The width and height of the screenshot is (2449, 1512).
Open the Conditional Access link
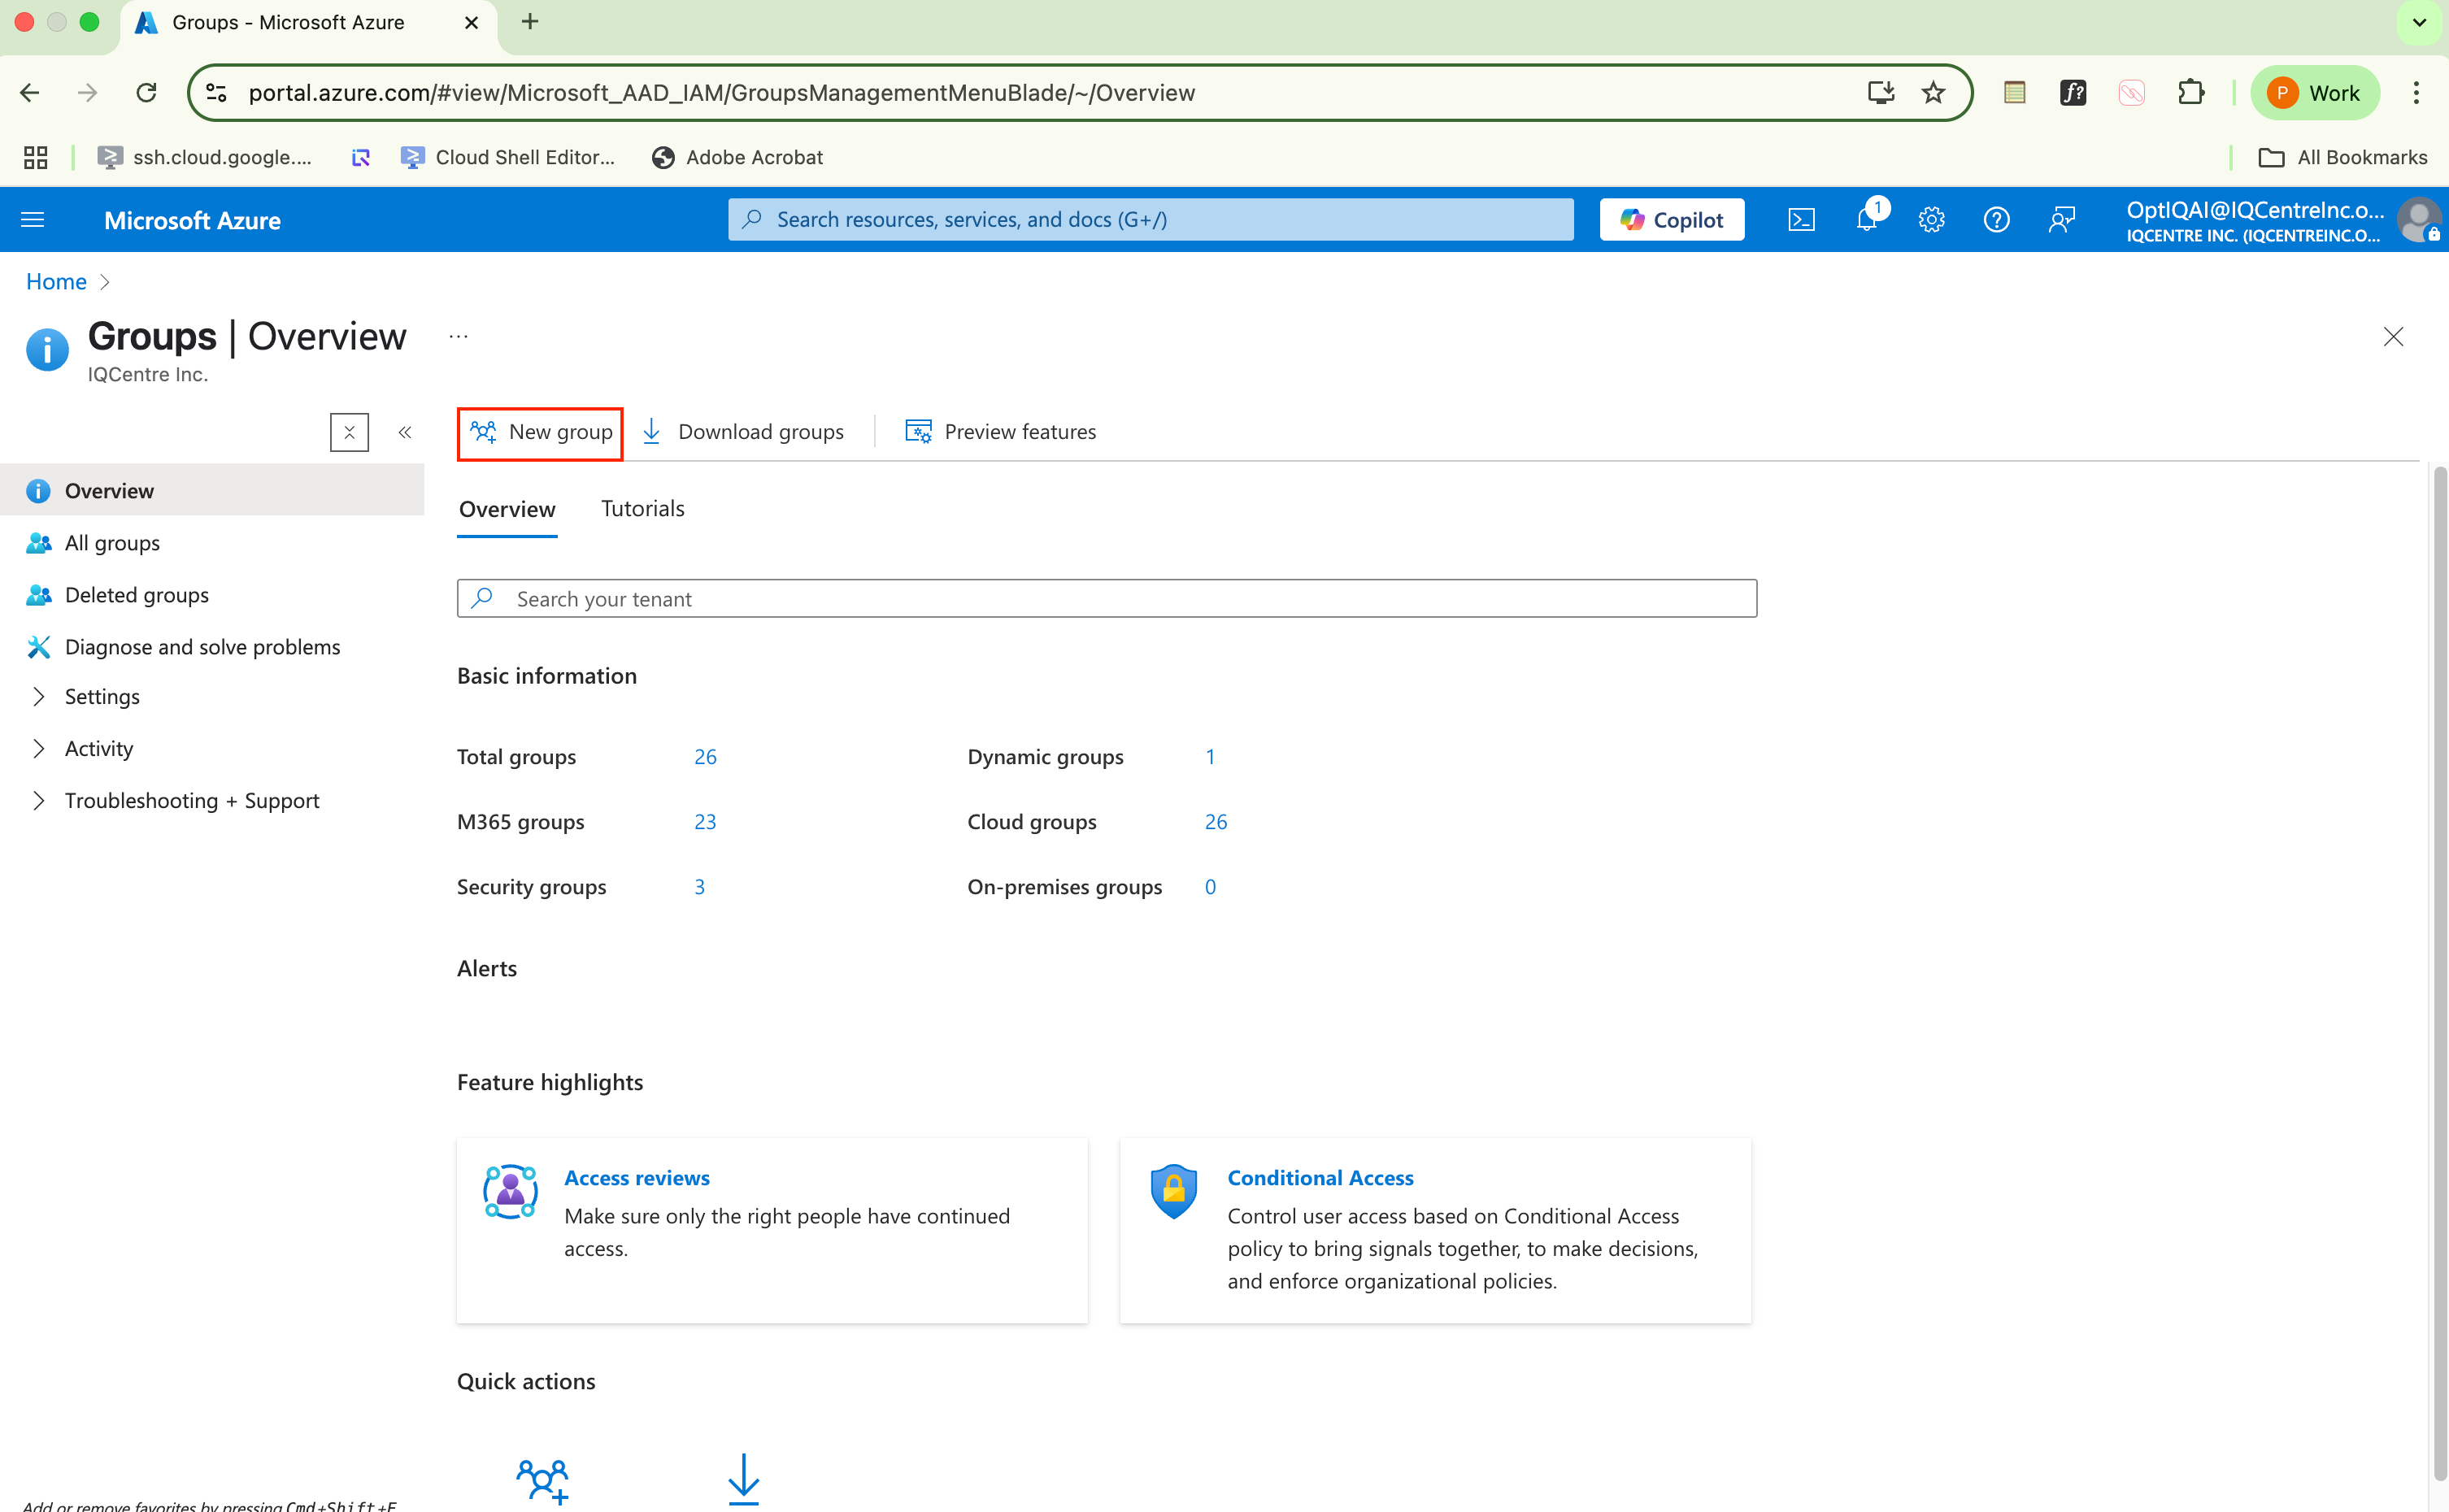[x=1320, y=1178]
